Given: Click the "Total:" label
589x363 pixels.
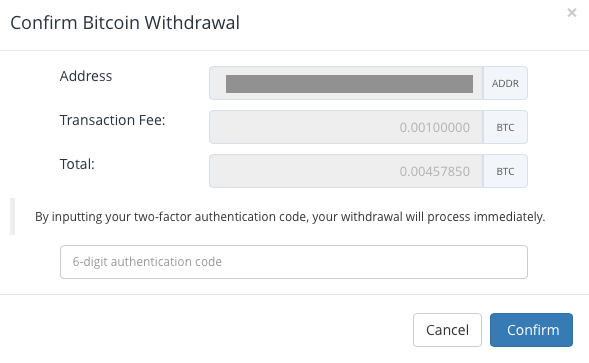Looking at the screenshot, I should (x=77, y=164).
